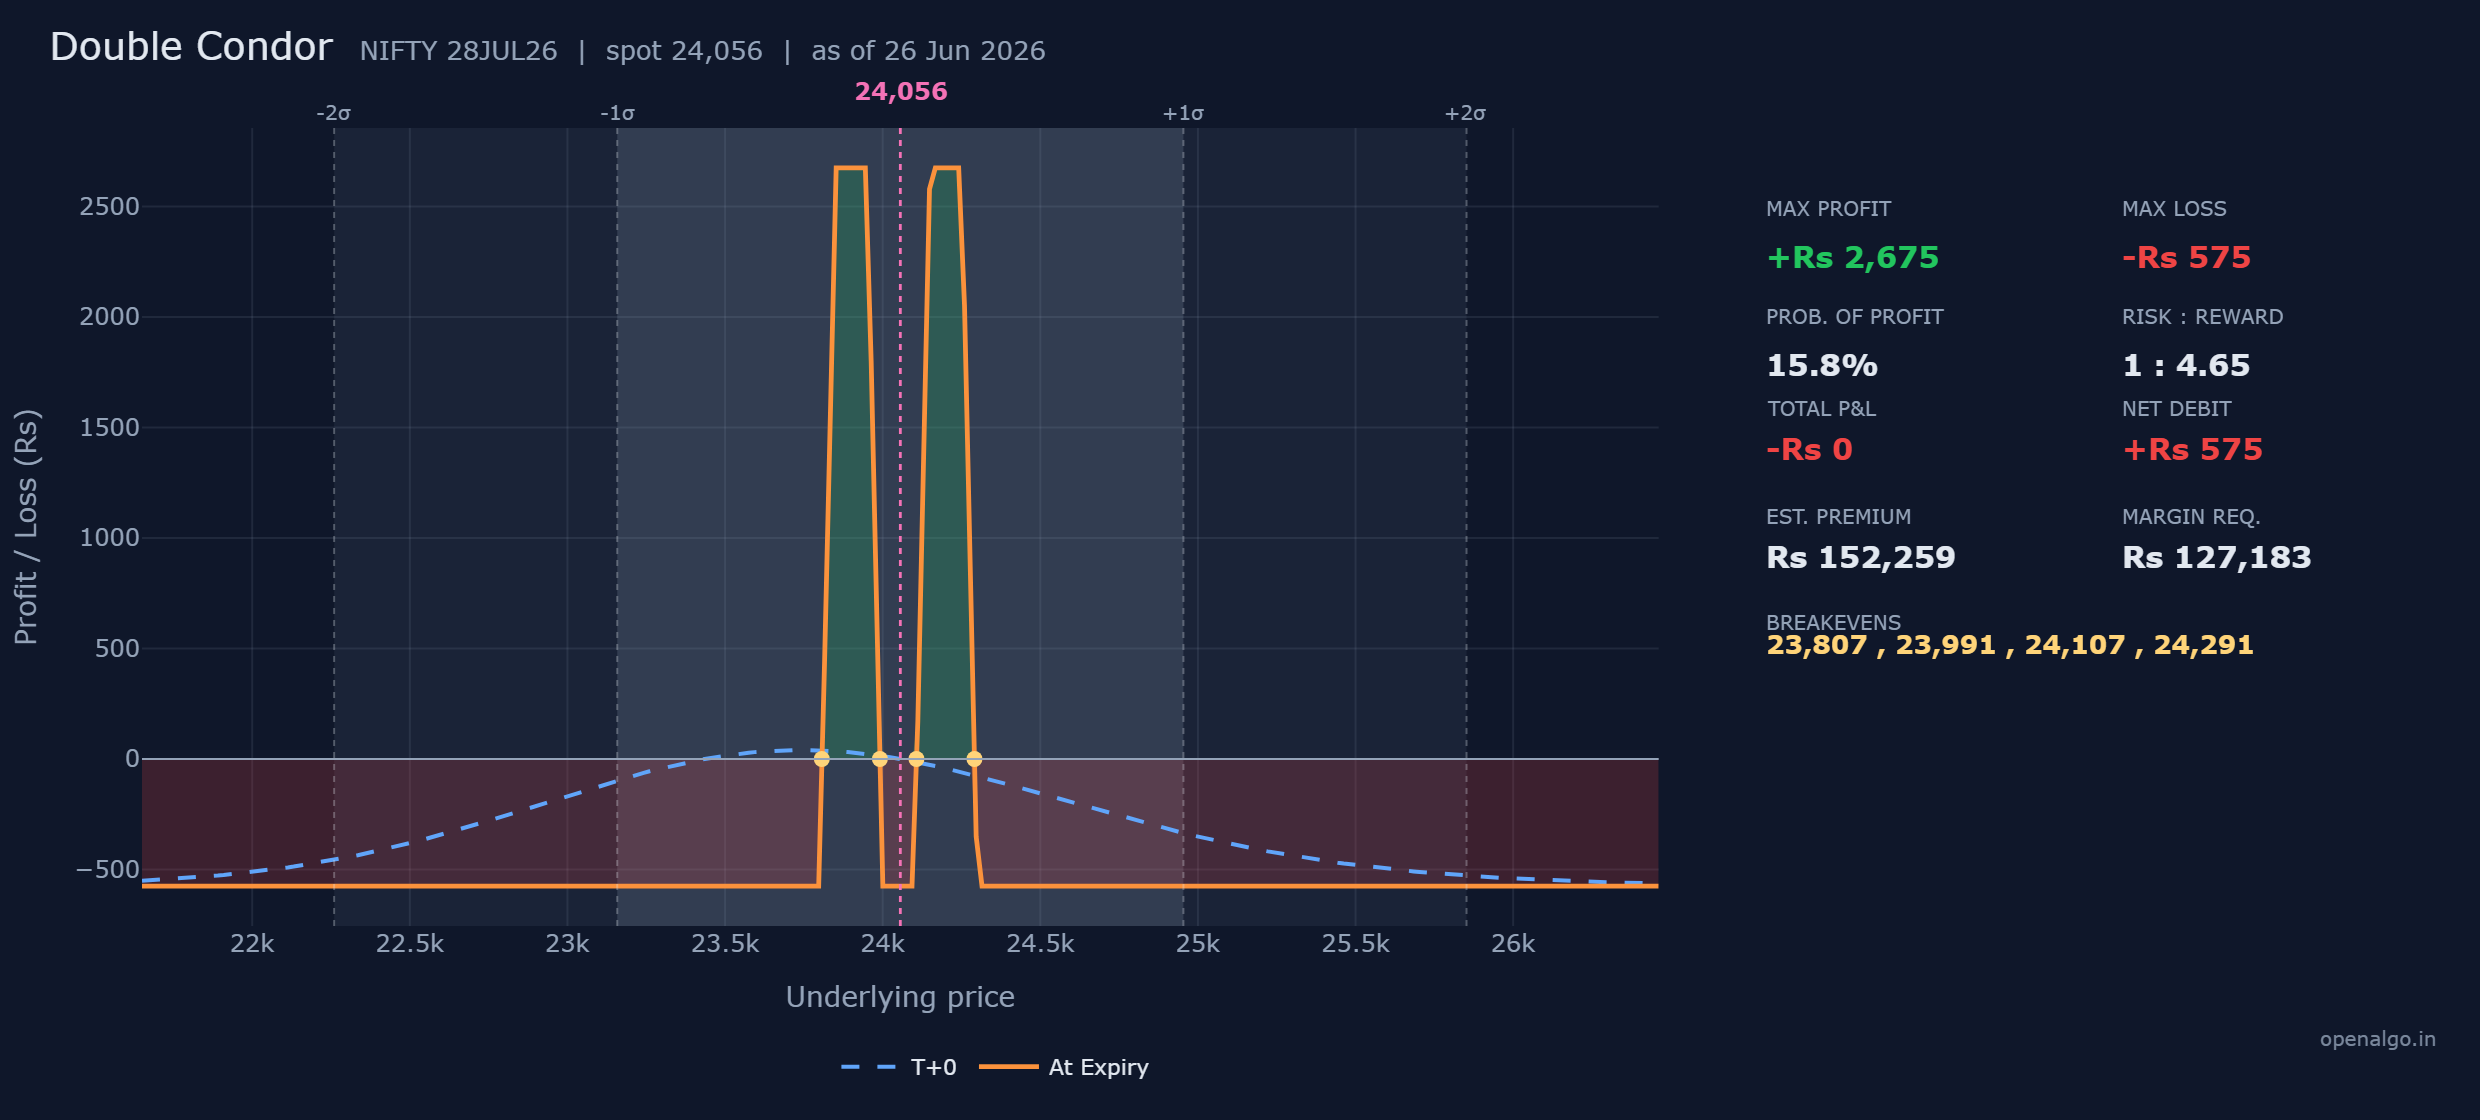Click the MAX PROFIT label

coord(1828,209)
